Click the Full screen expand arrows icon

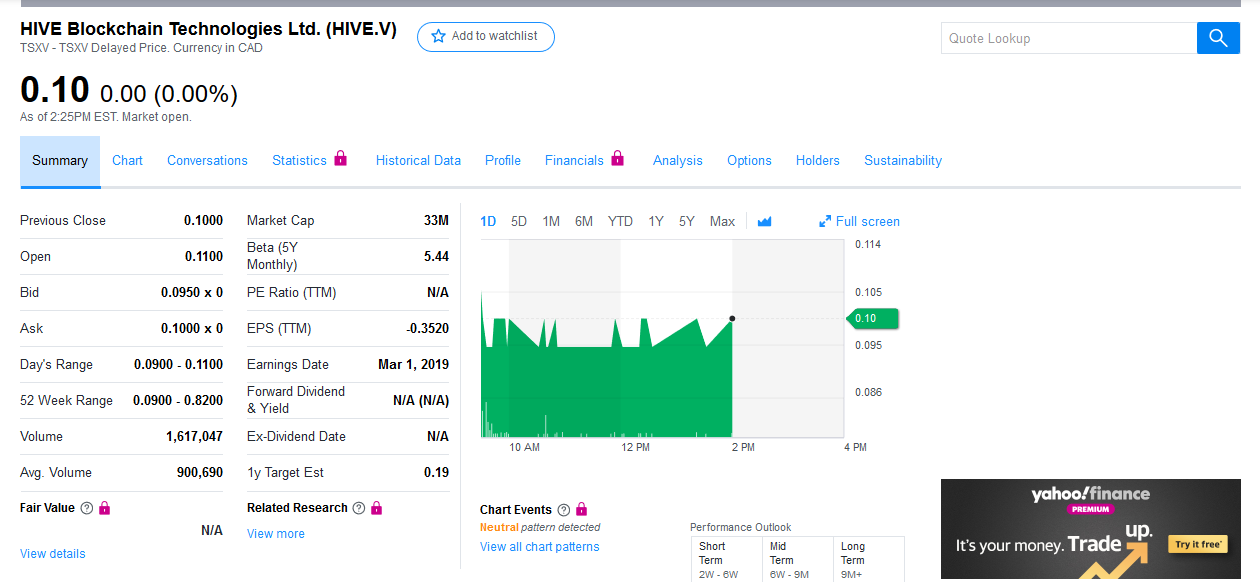(825, 221)
